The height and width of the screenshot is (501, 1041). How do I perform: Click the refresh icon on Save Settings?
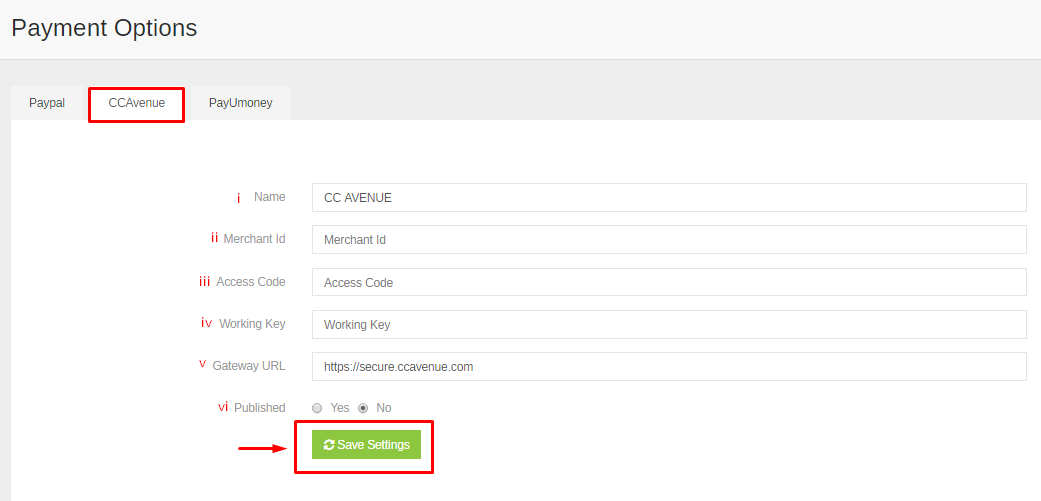point(329,445)
